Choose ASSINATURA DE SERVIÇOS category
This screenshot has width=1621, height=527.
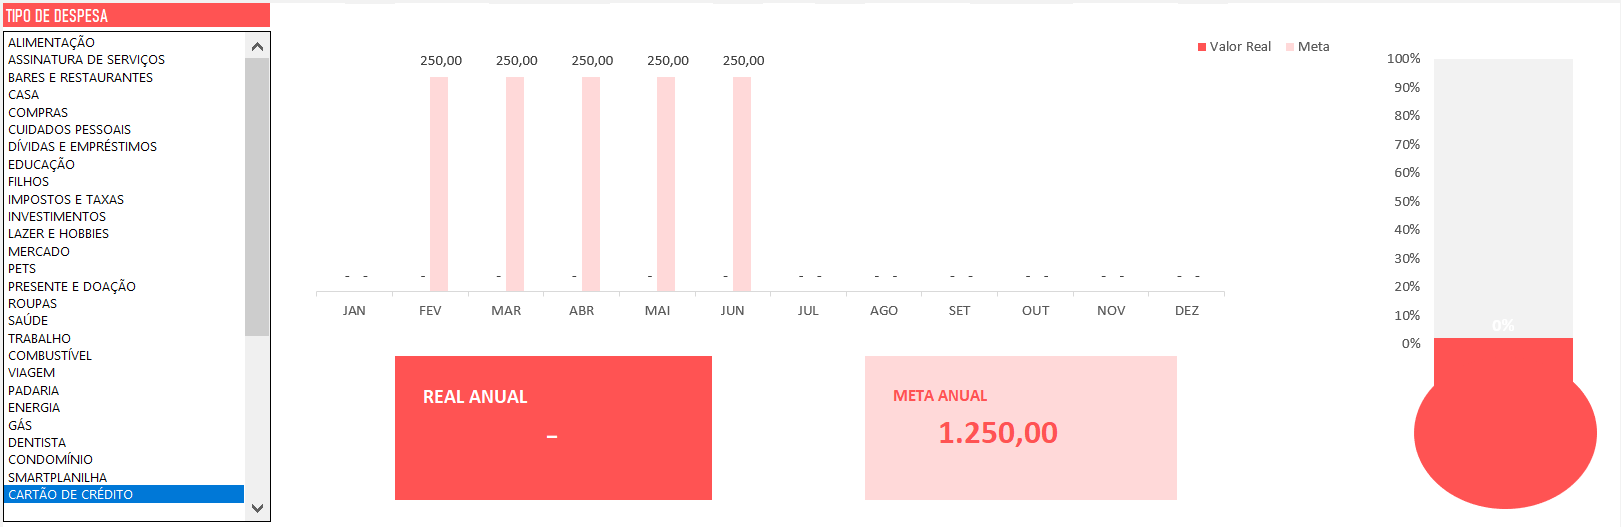pos(86,60)
